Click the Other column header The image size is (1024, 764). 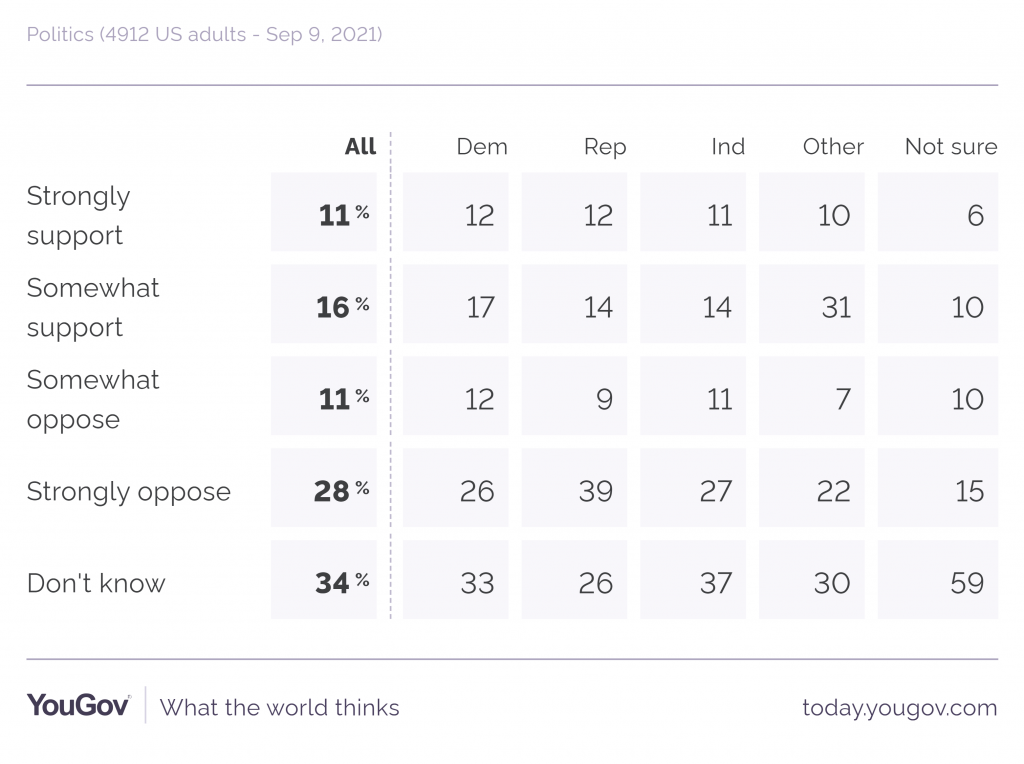pyautogui.click(x=833, y=147)
